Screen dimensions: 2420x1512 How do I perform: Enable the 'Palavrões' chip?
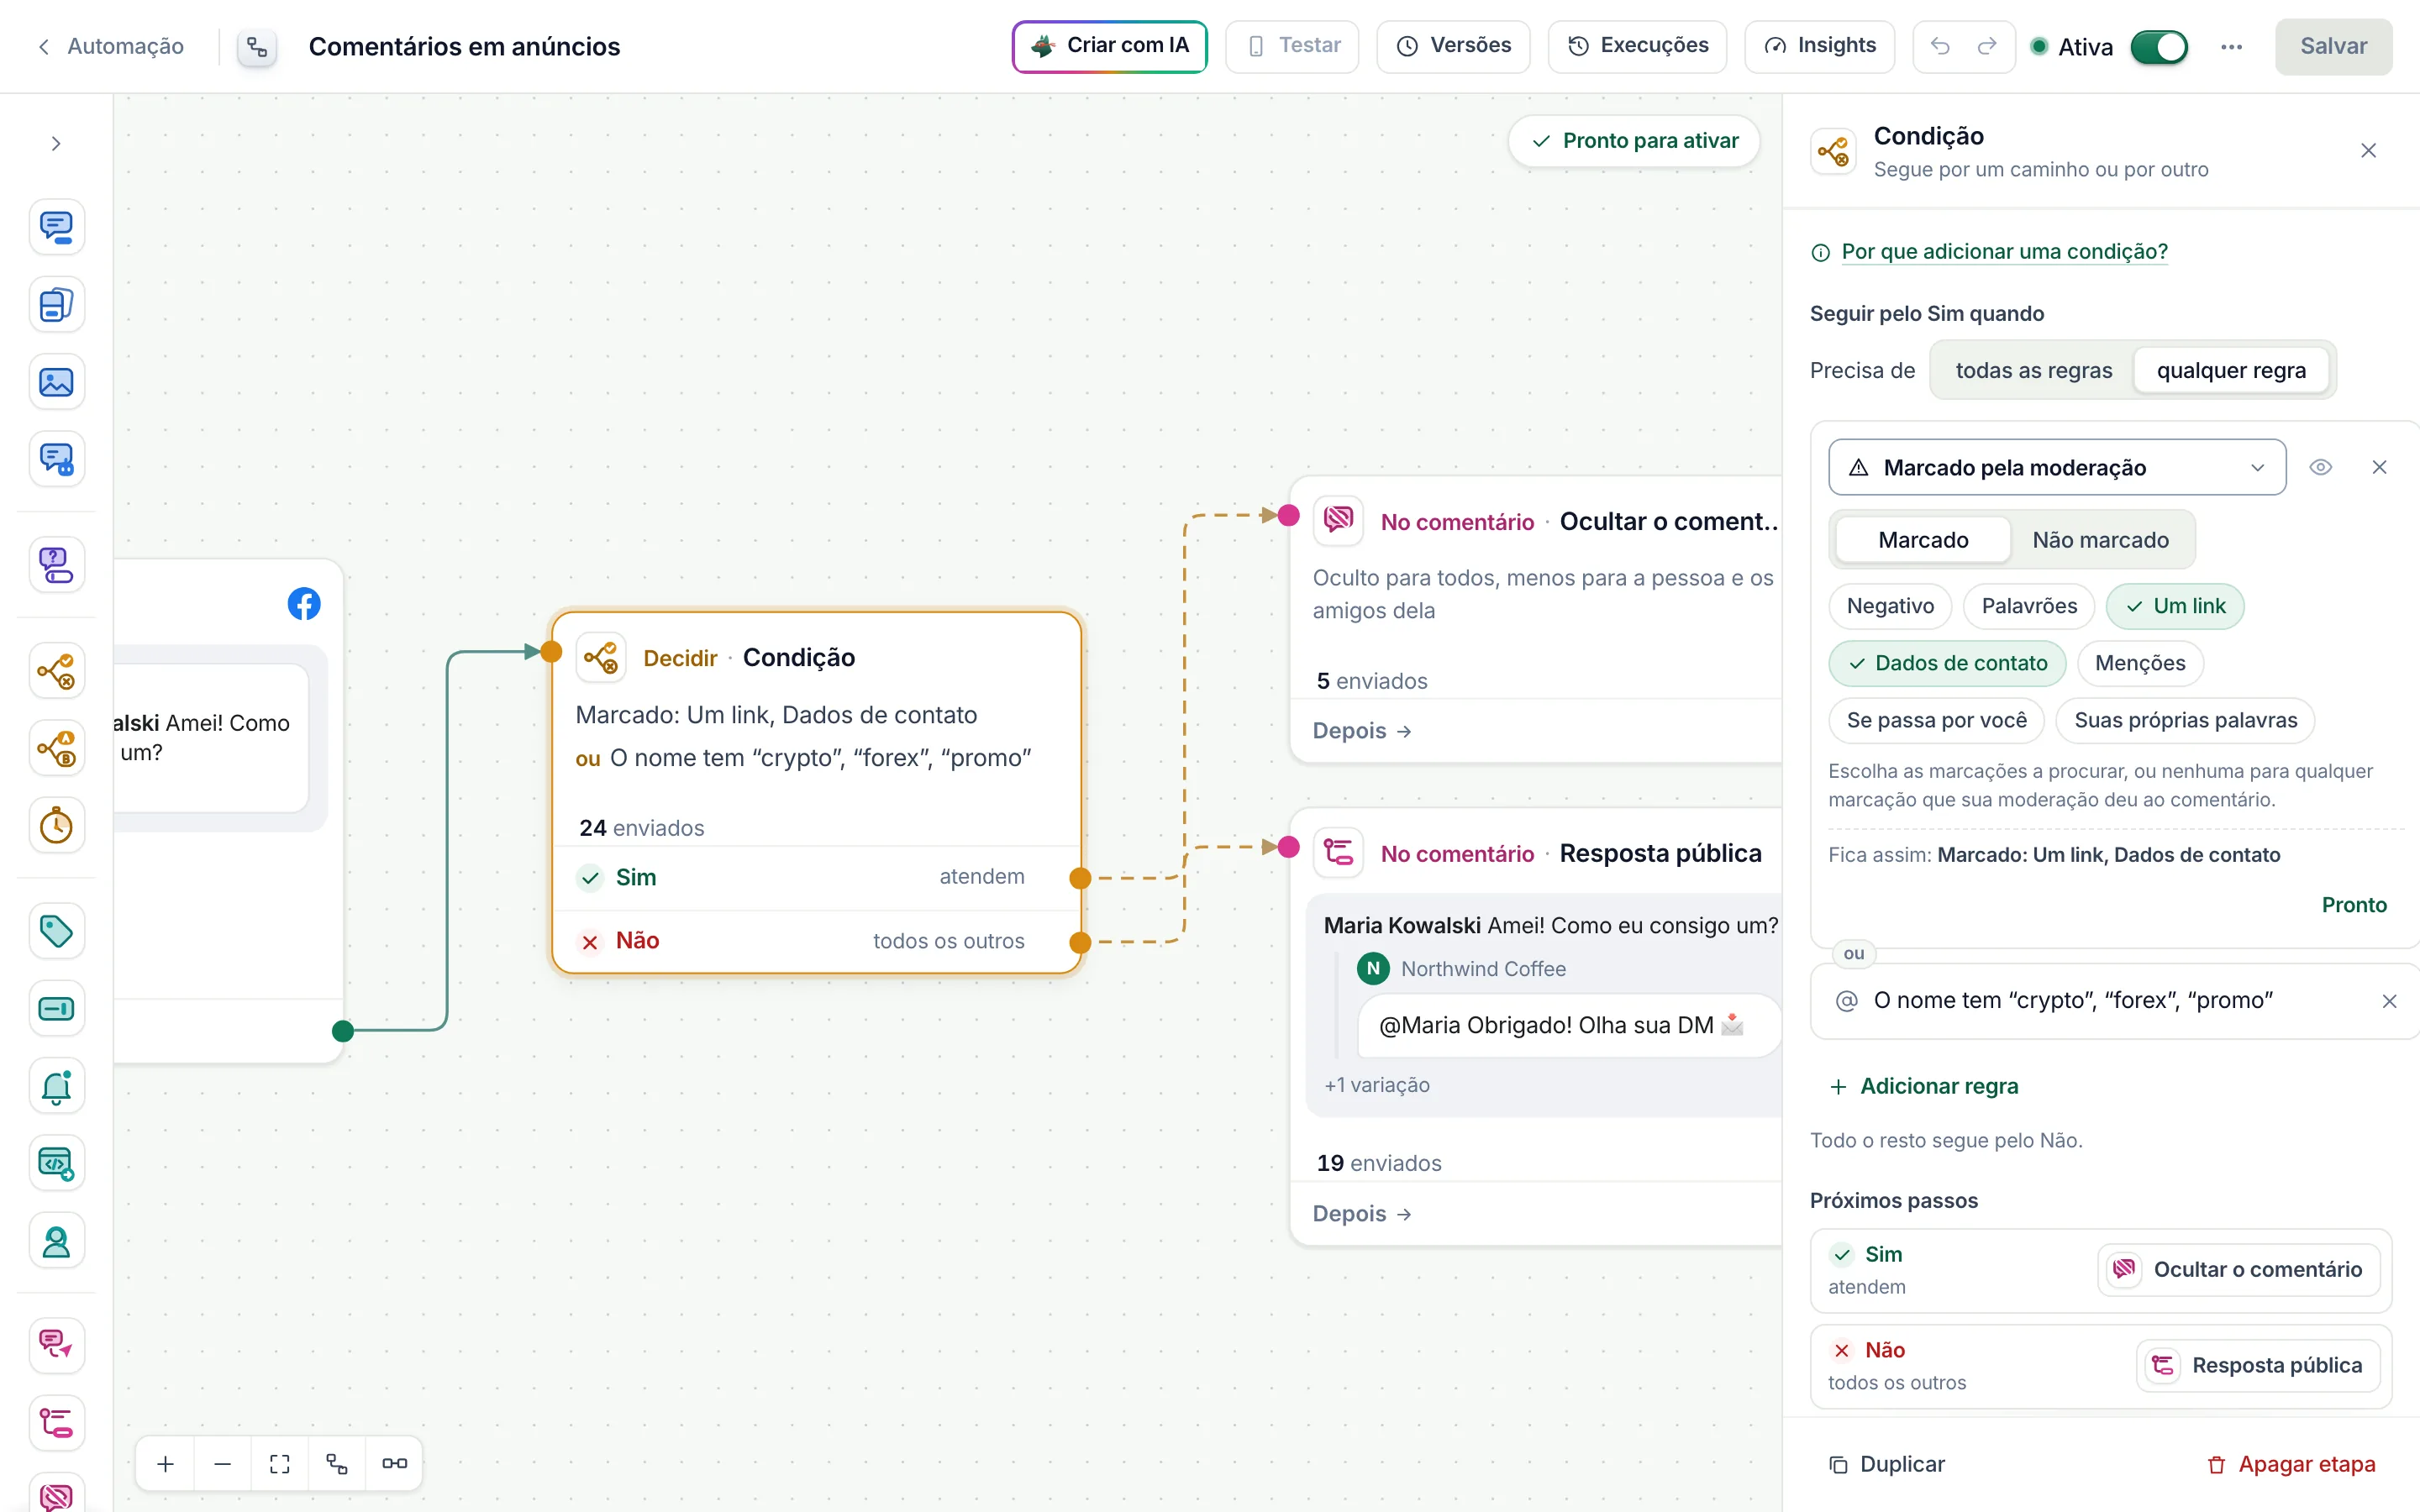(2029, 606)
